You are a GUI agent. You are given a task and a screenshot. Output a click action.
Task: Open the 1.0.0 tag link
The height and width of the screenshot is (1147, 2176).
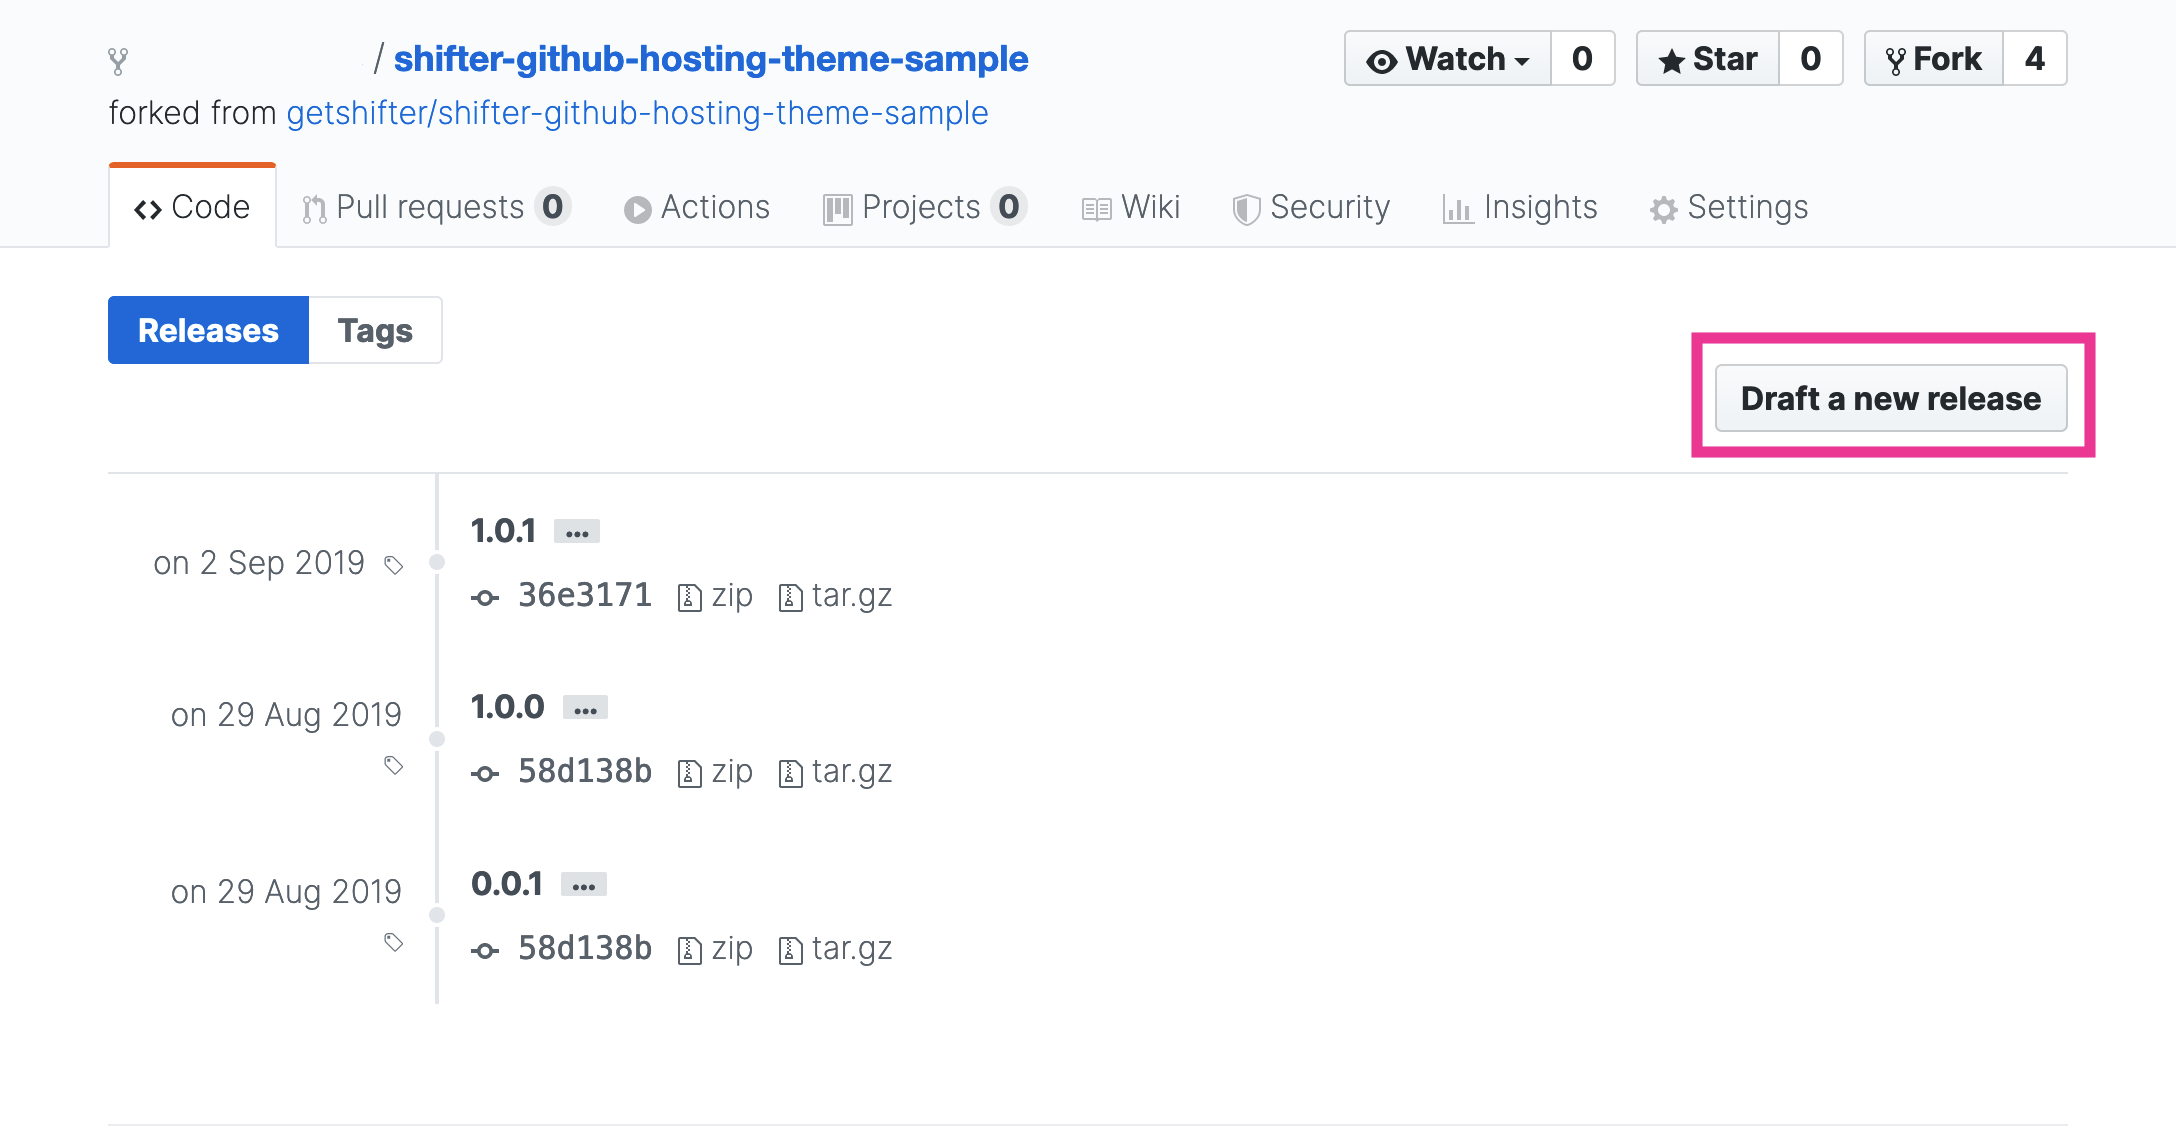pos(507,707)
